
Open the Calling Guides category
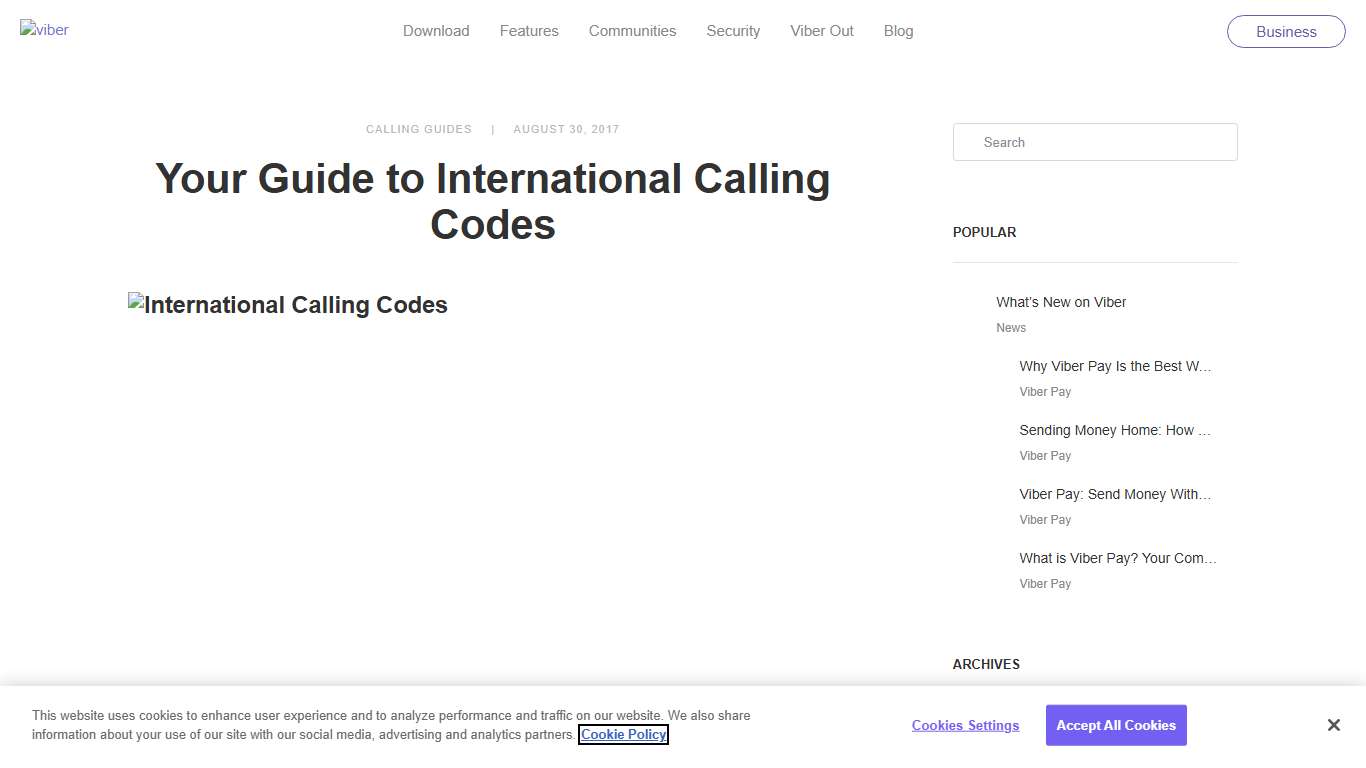tap(419, 129)
